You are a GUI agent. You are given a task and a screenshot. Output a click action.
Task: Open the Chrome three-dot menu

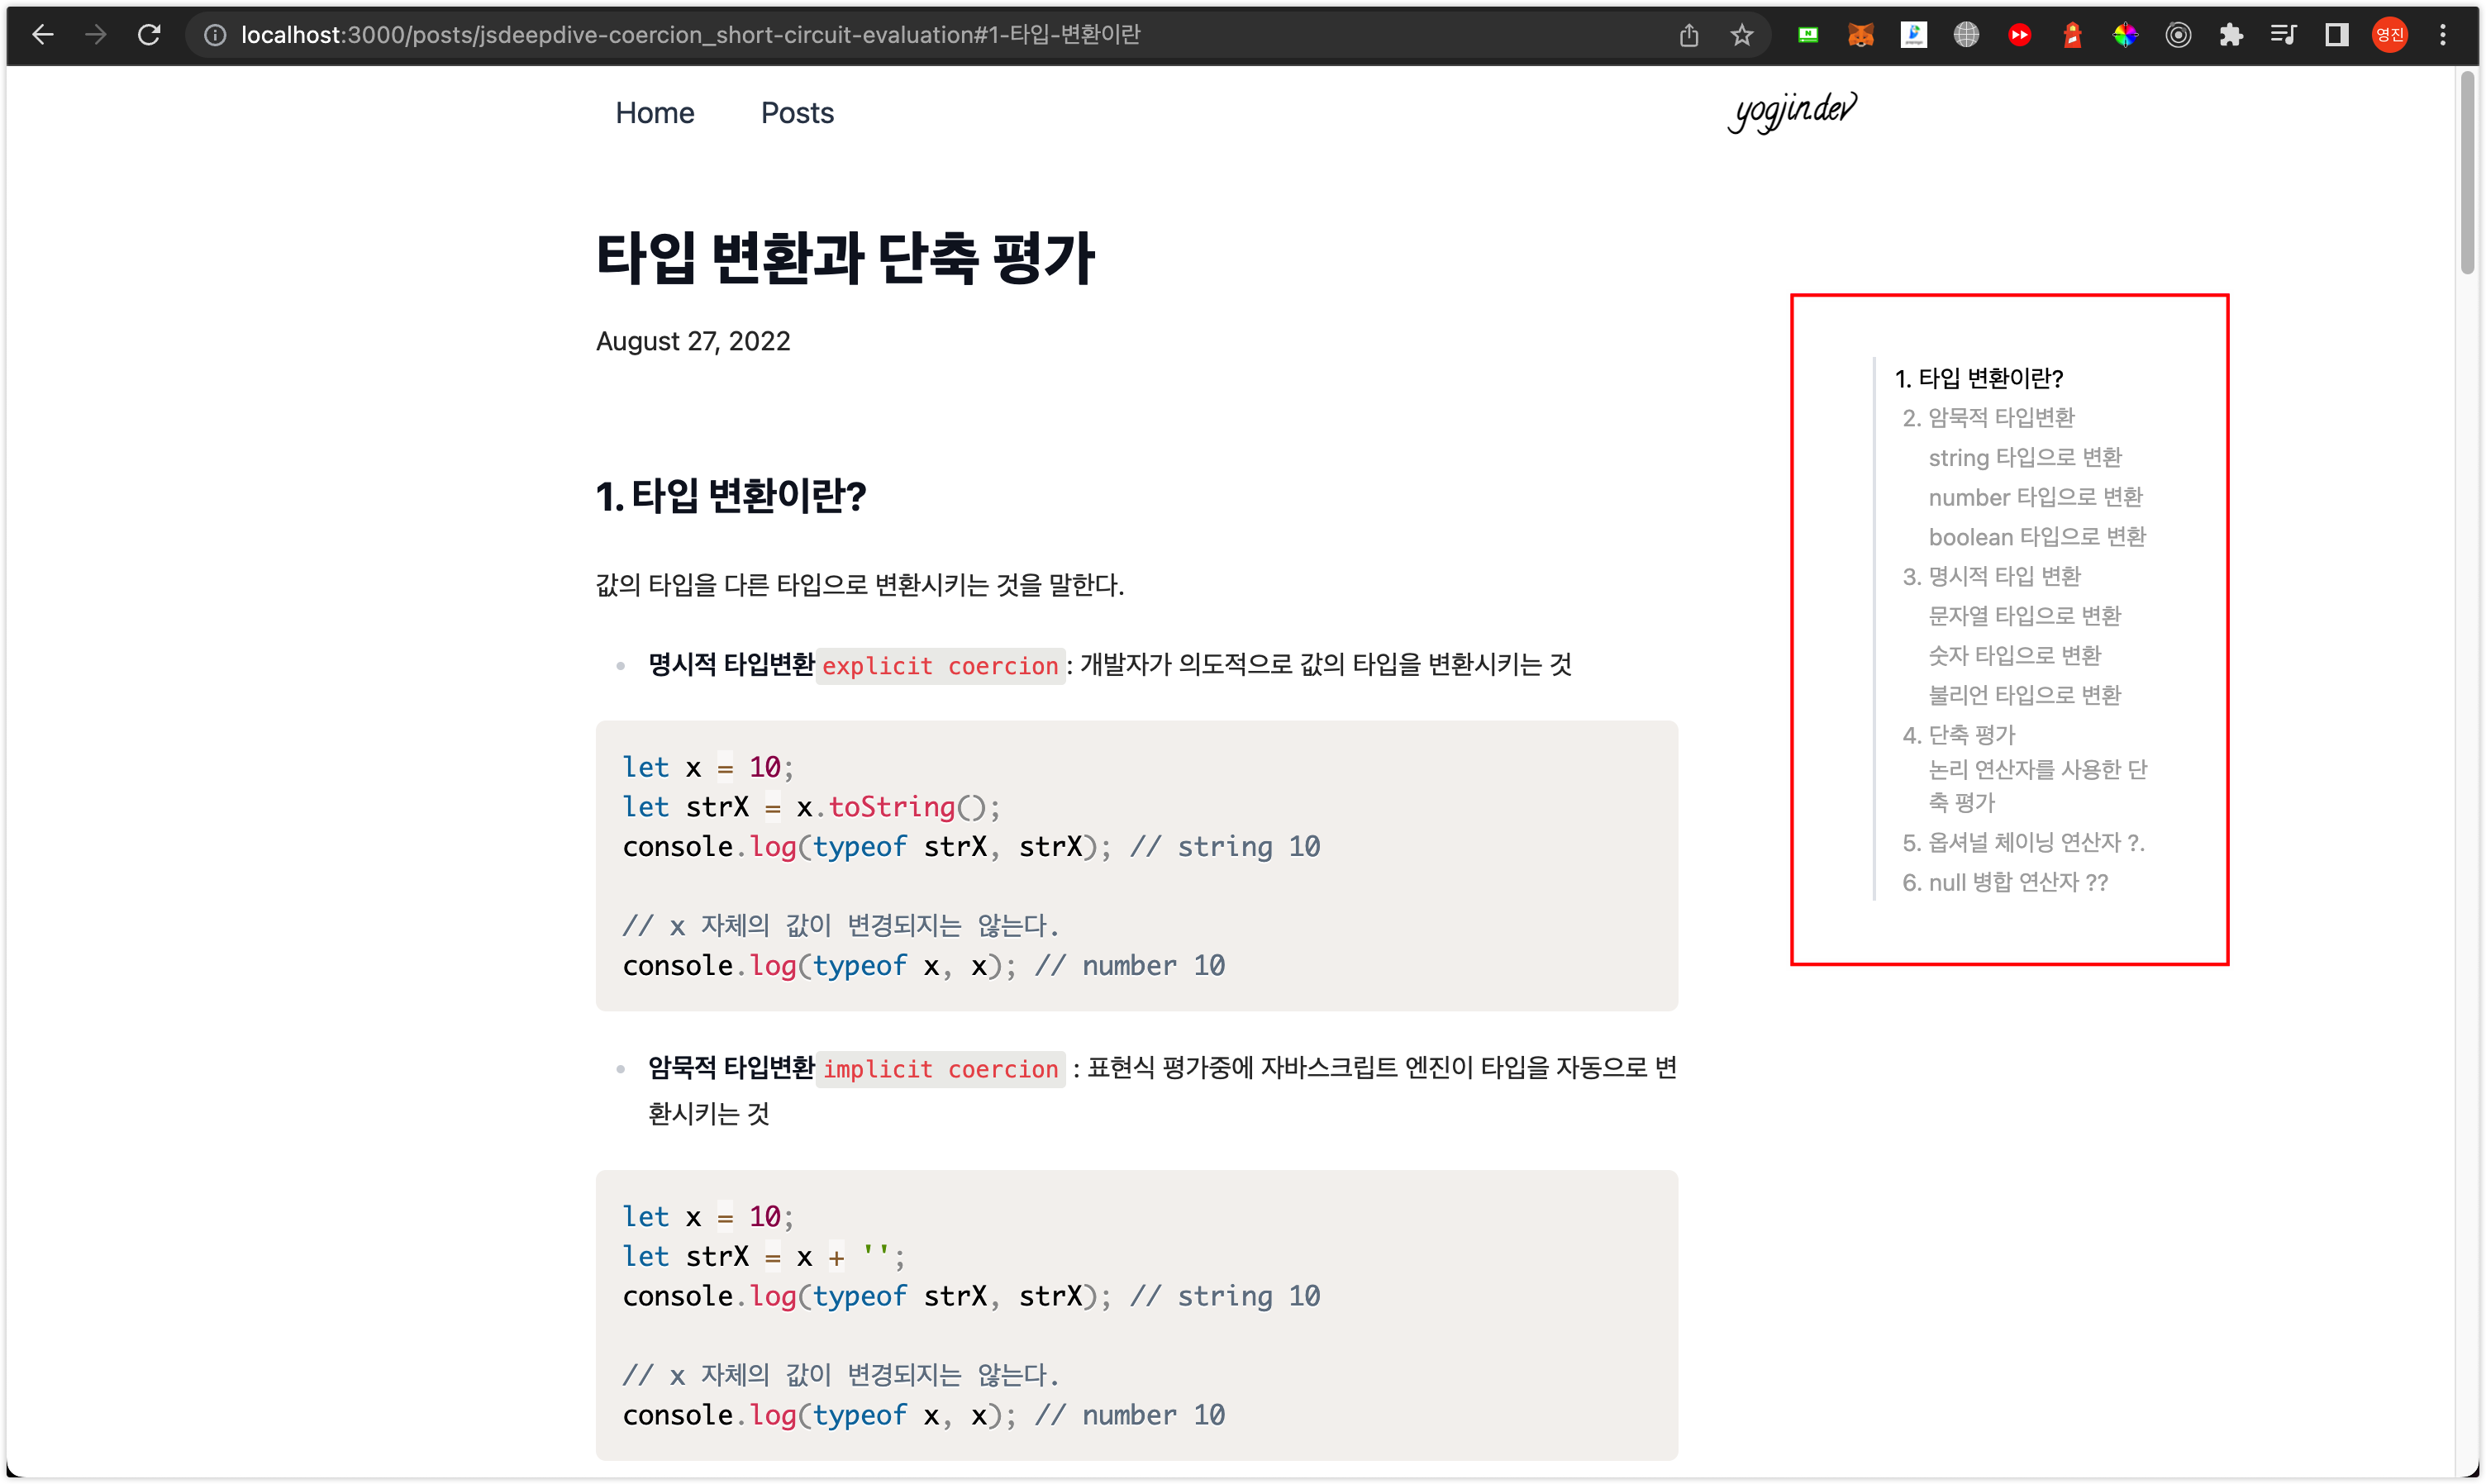point(2443,35)
